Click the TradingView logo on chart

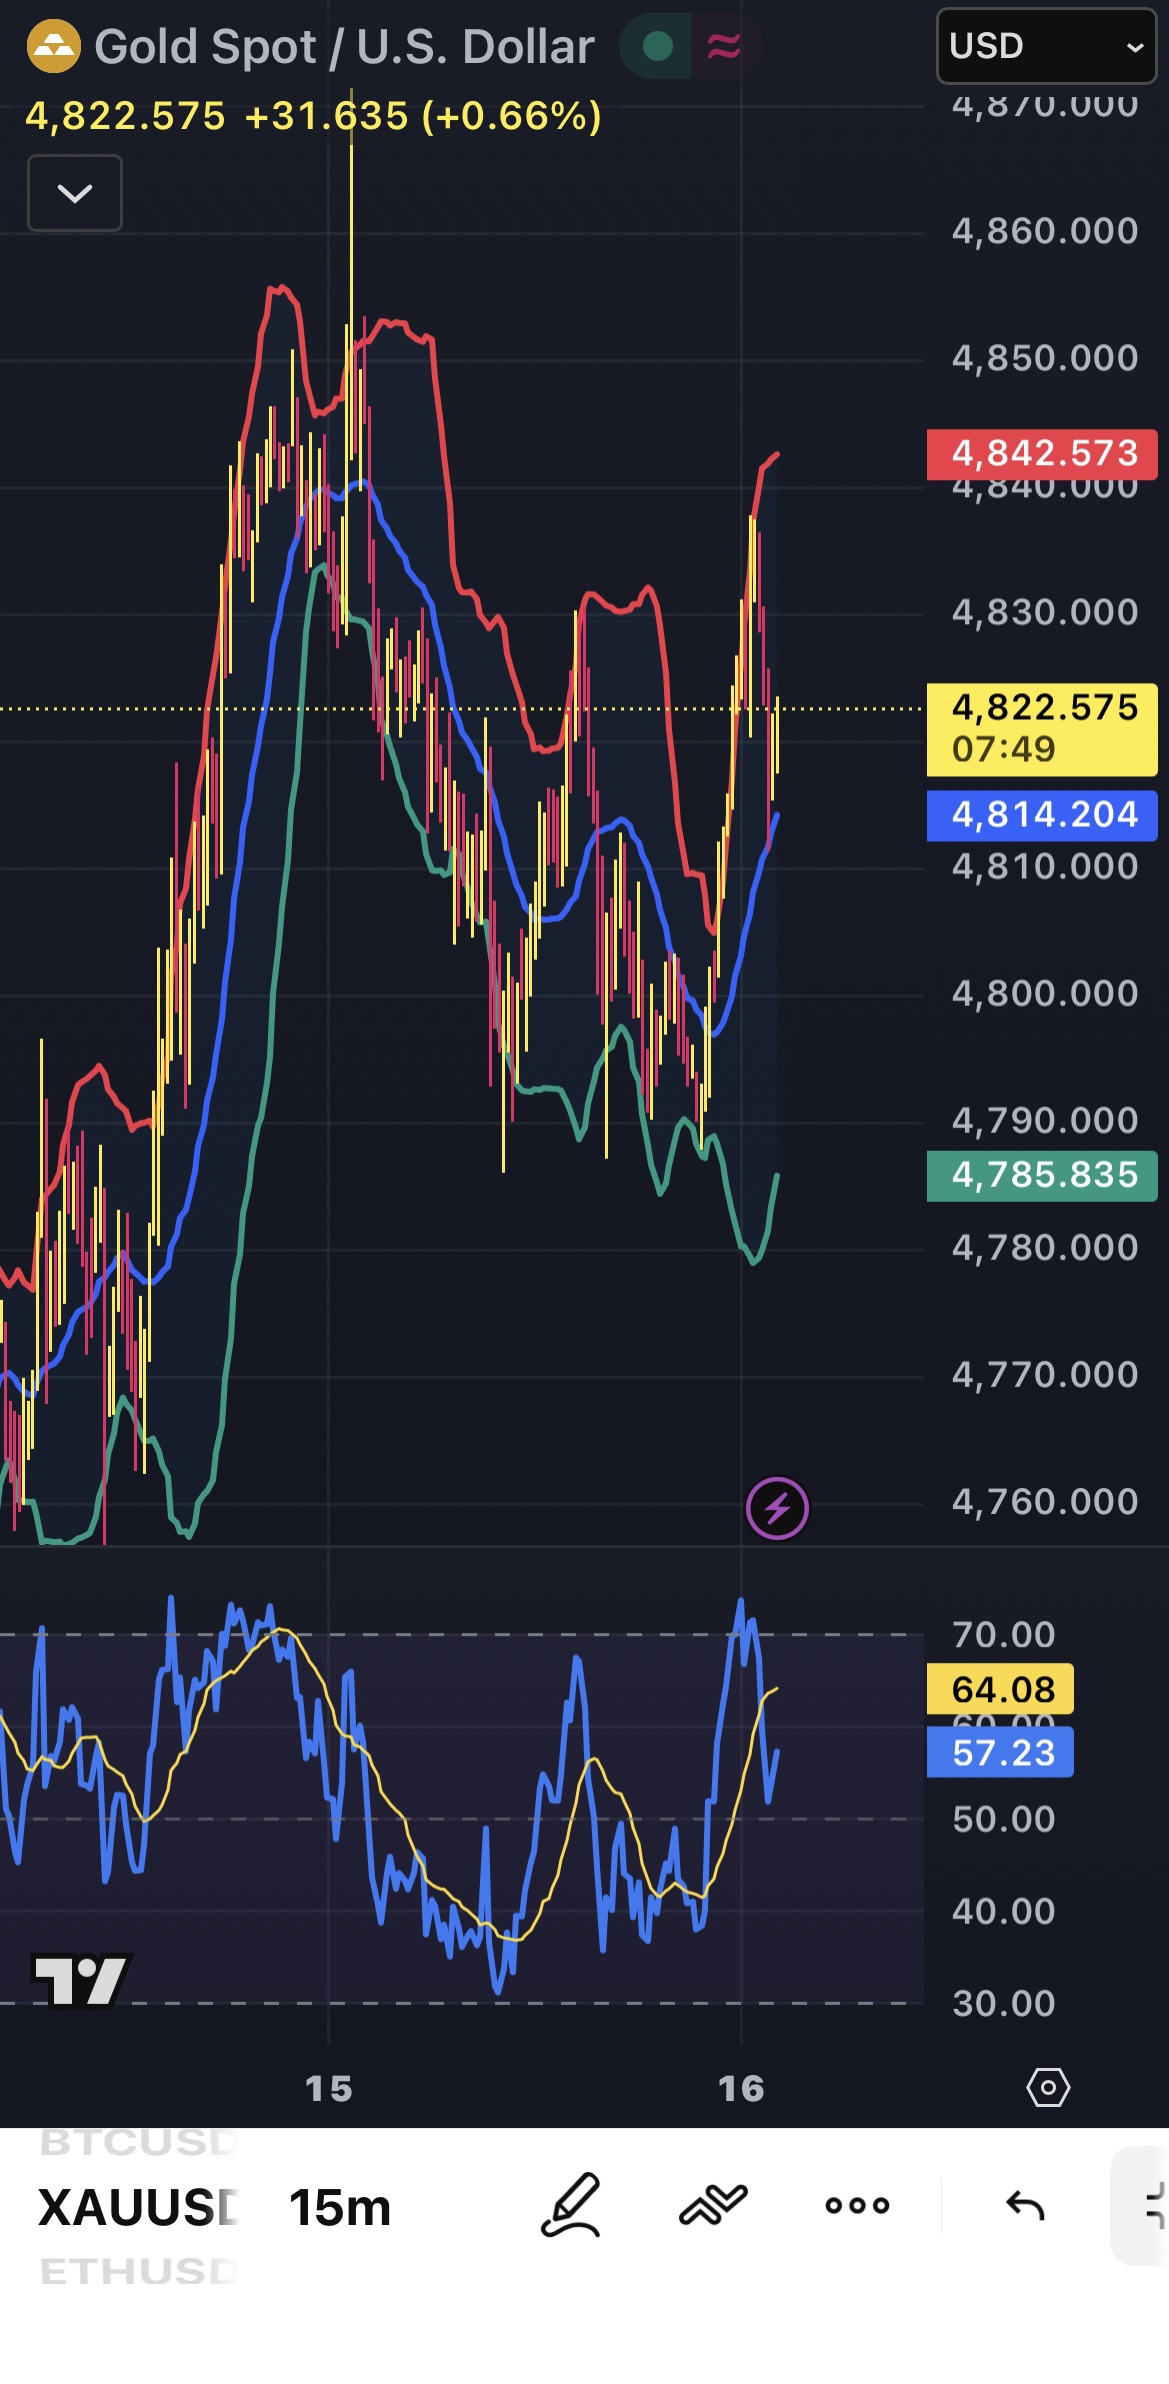tap(81, 1979)
